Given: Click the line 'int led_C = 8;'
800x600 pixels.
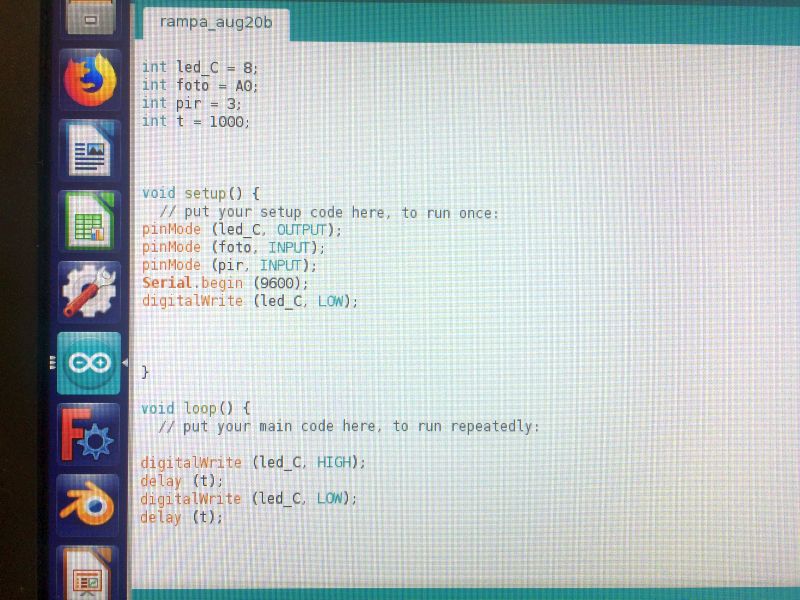Looking at the screenshot, I should (199, 67).
